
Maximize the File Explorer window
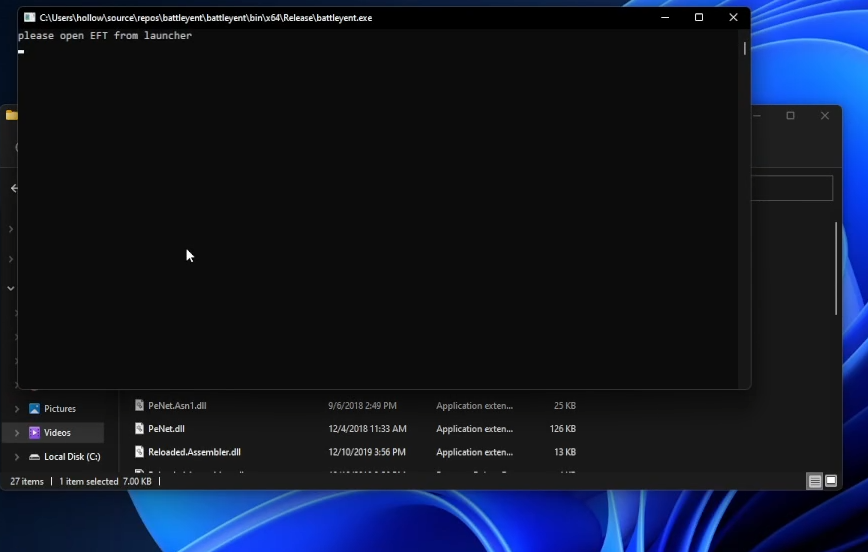click(x=790, y=116)
